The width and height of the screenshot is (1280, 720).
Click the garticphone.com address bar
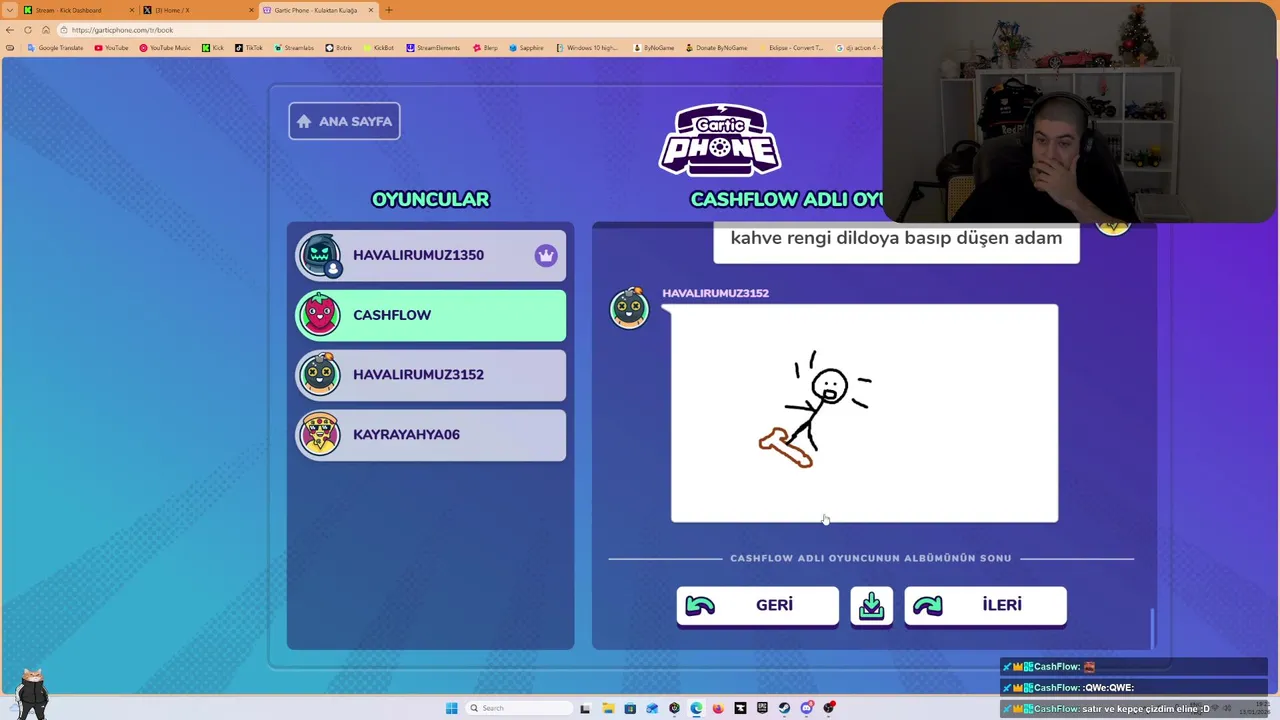470,30
